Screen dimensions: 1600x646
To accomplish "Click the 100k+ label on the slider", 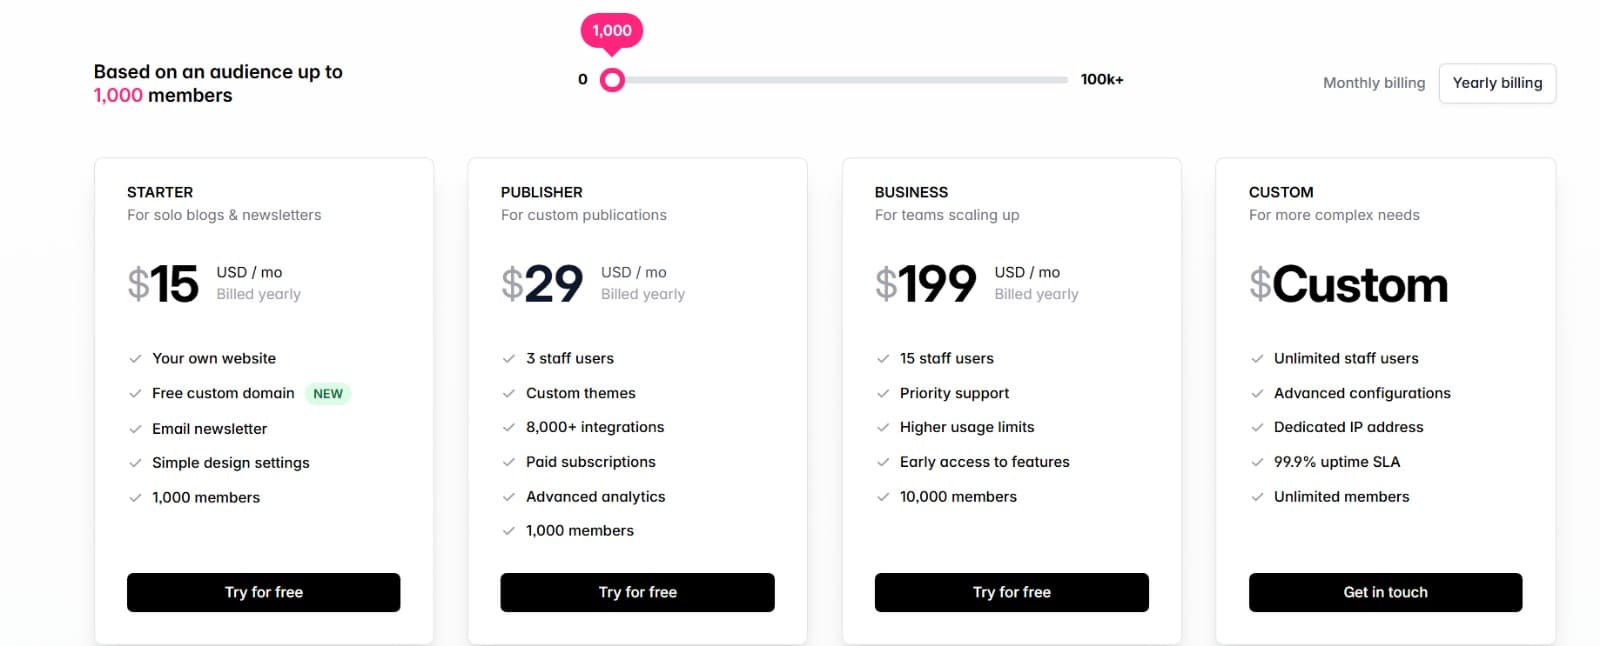I will (x=1102, y=78).
